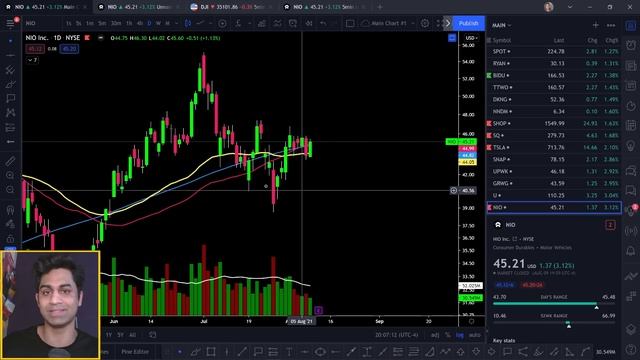640x360 pixels.
Task: Click the zoom in magnifier tool
Action: 10,176
